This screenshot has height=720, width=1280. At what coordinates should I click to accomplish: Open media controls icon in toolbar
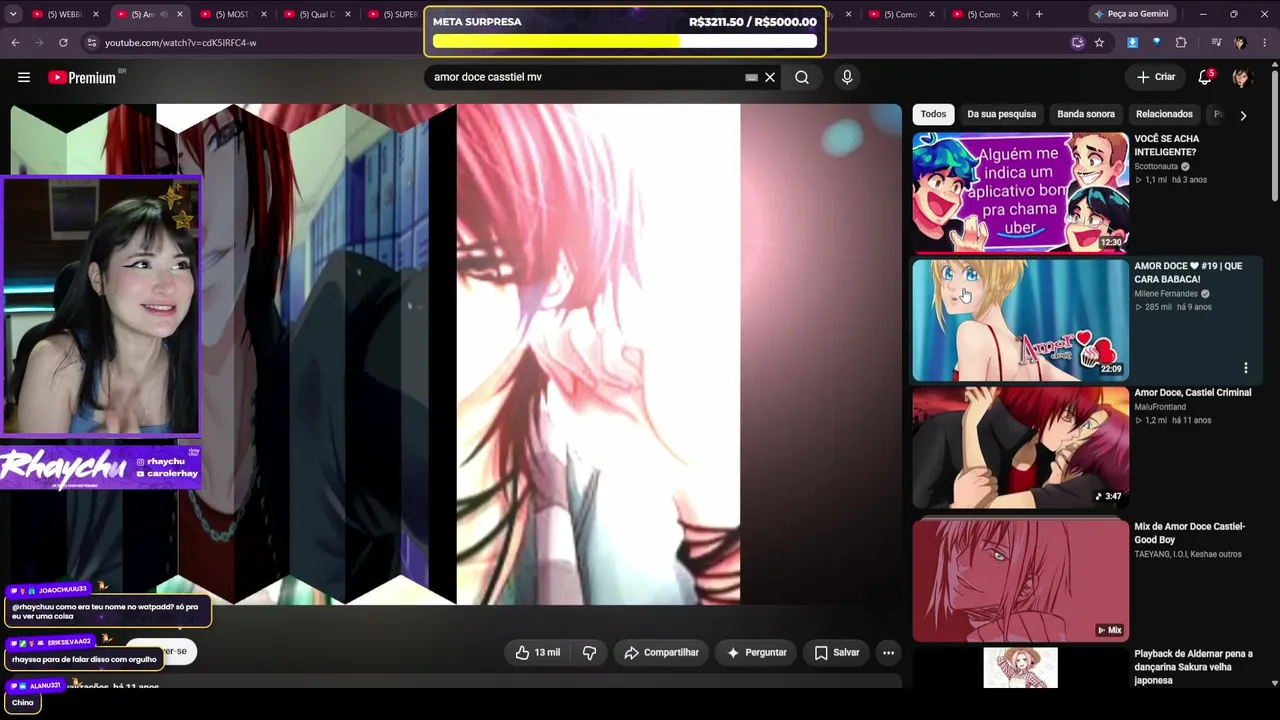click(1216, 43)
